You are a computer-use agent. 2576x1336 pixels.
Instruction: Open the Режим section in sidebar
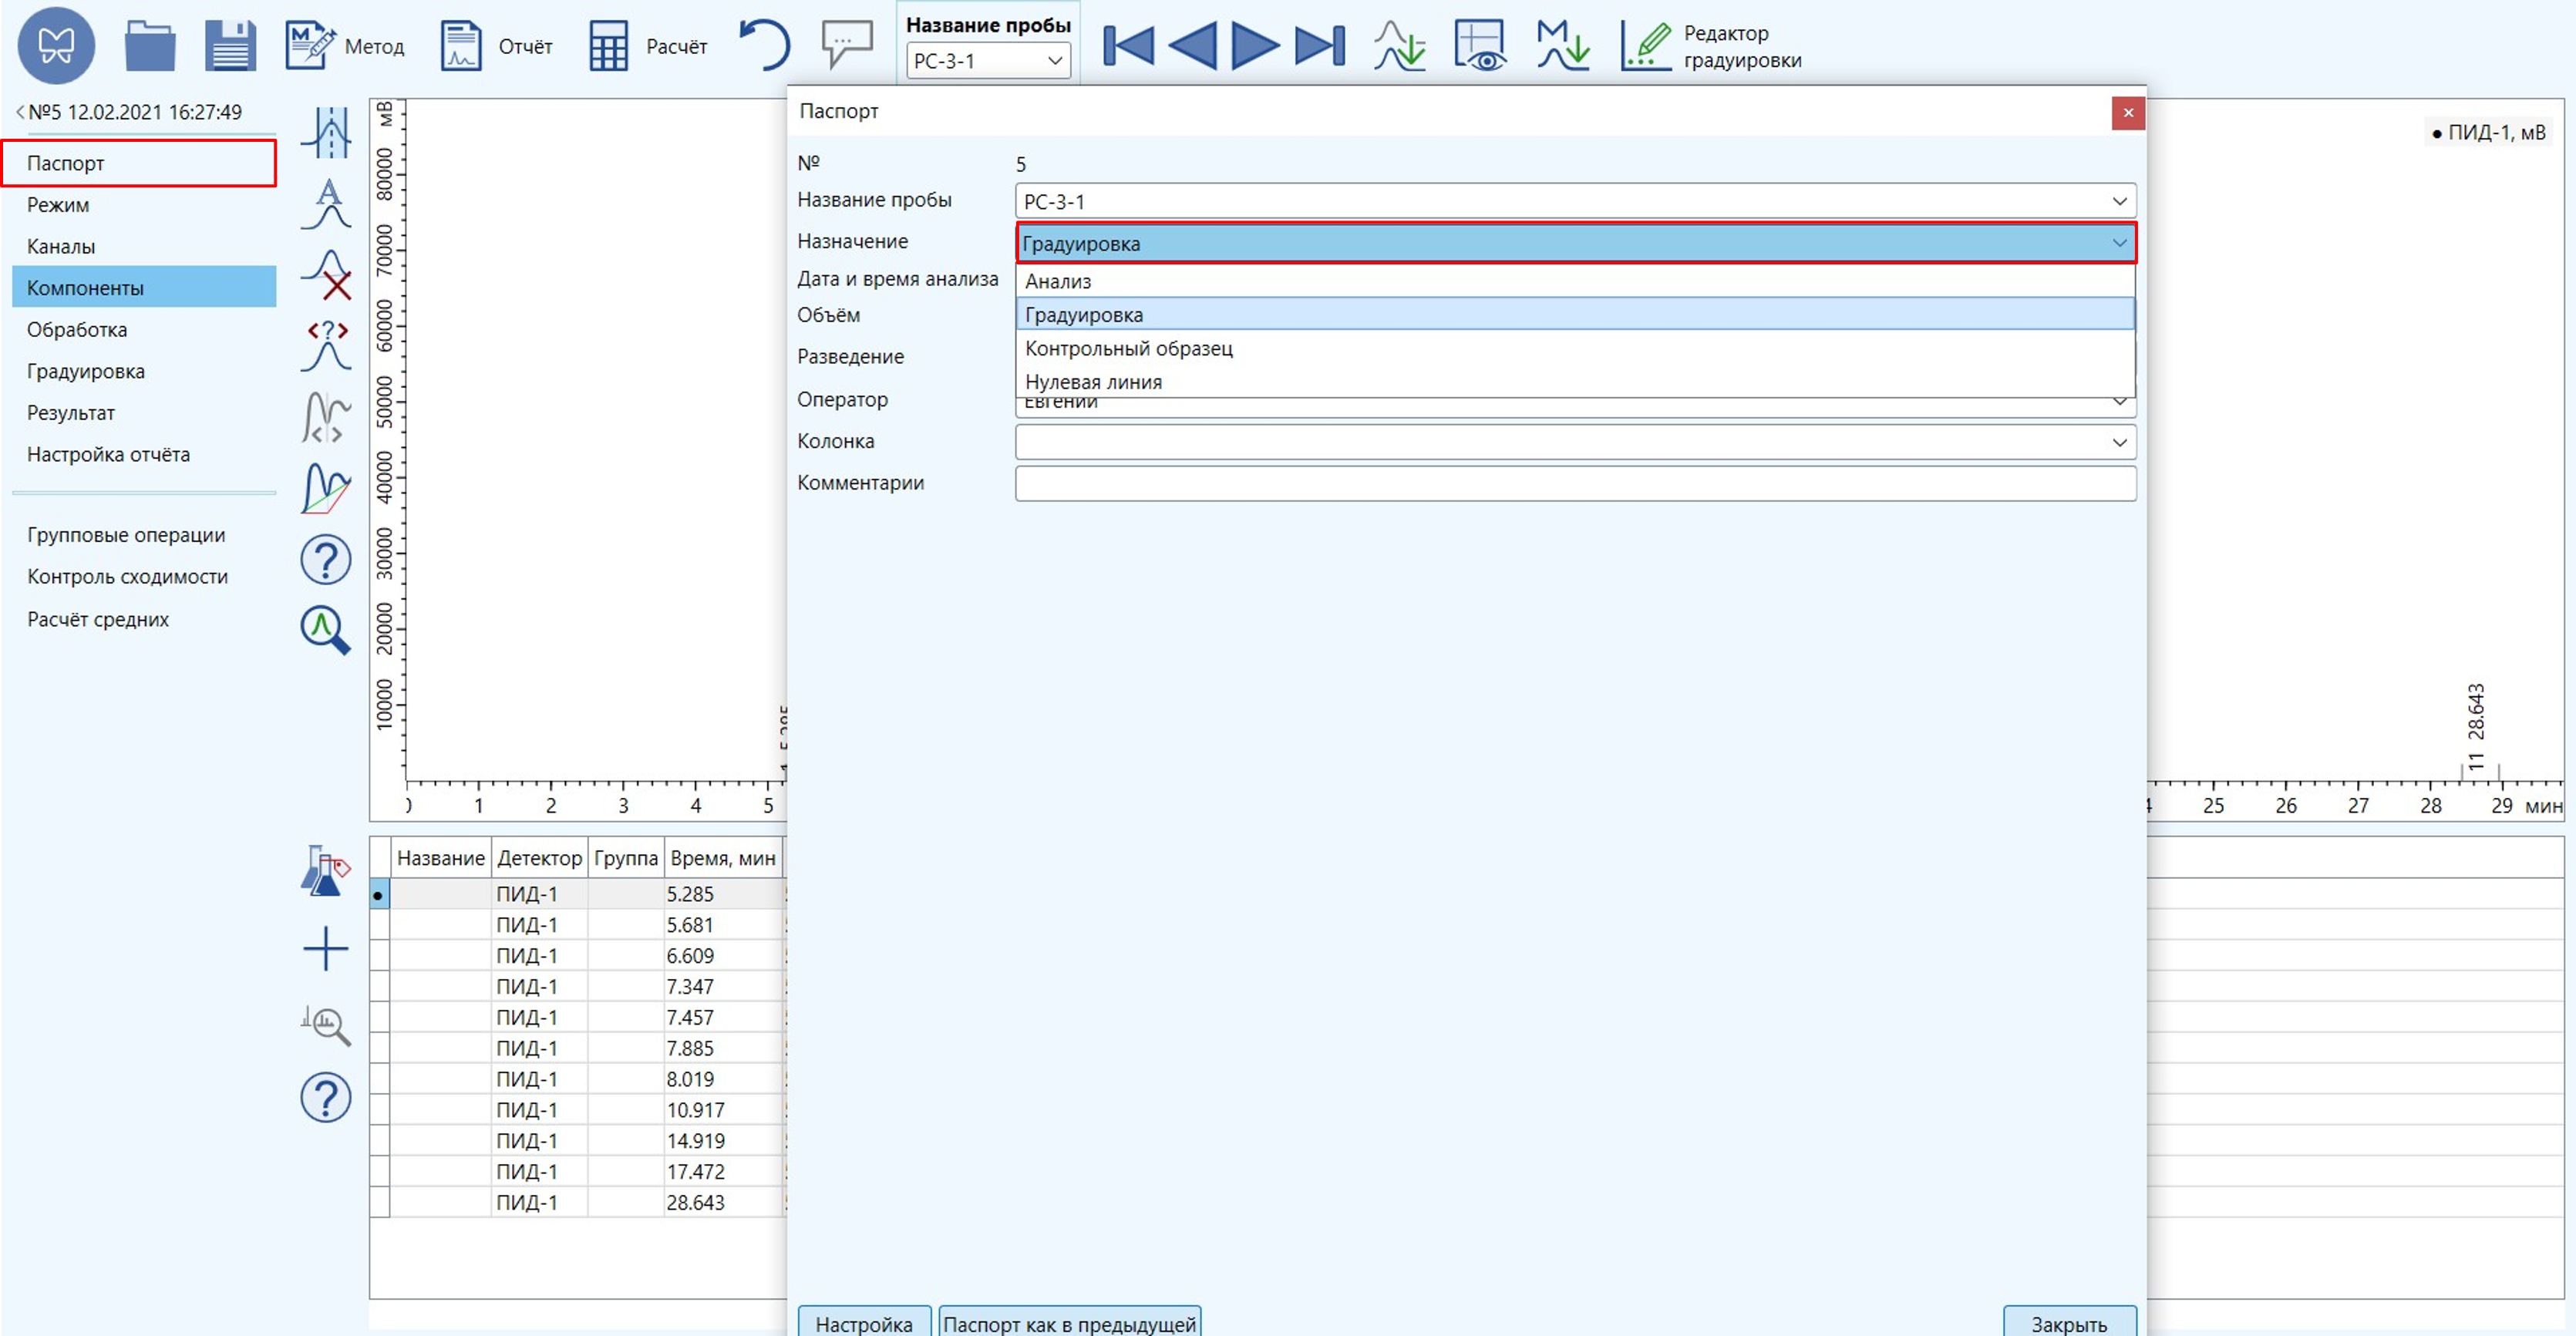58,205
